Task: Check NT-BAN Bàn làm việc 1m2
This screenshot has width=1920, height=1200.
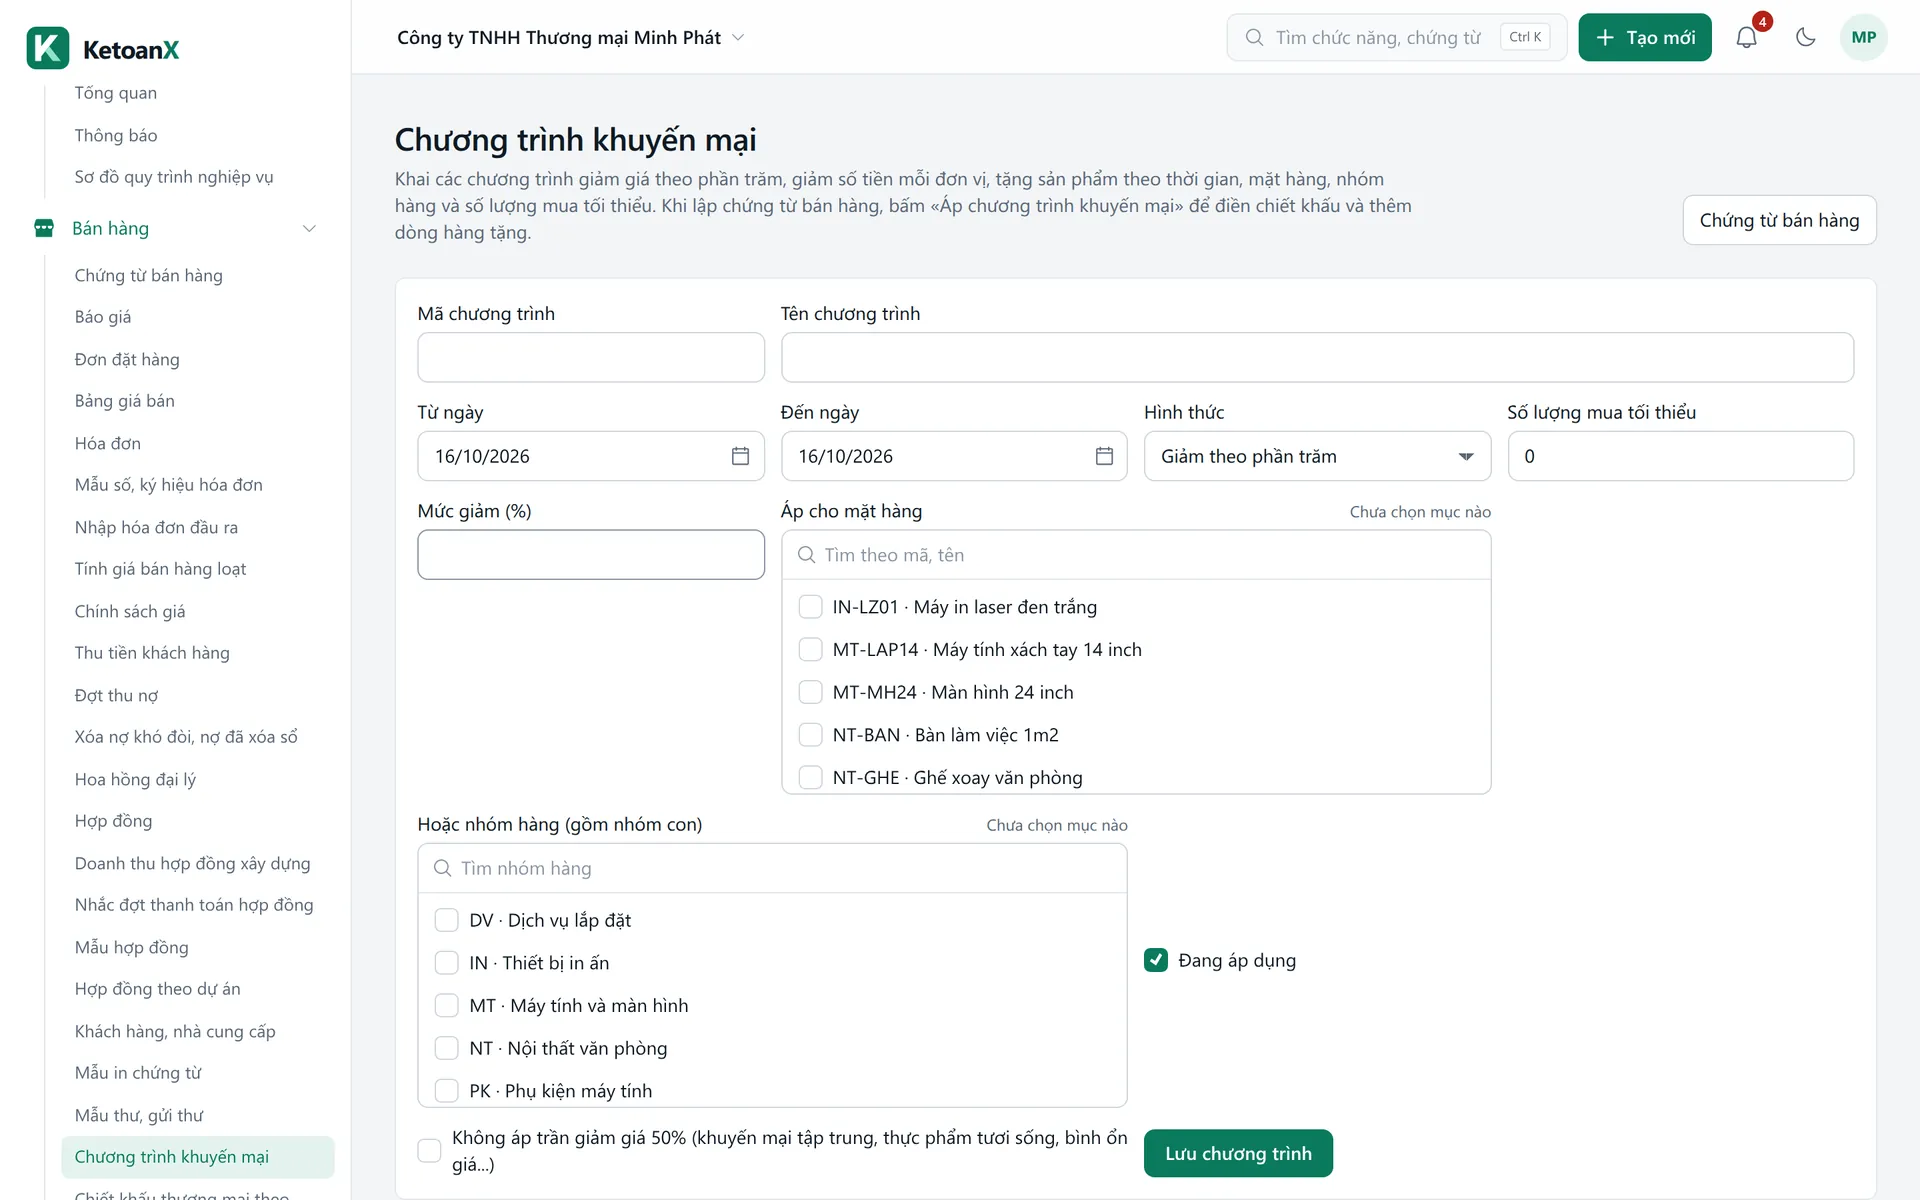Action: (810, 735)
